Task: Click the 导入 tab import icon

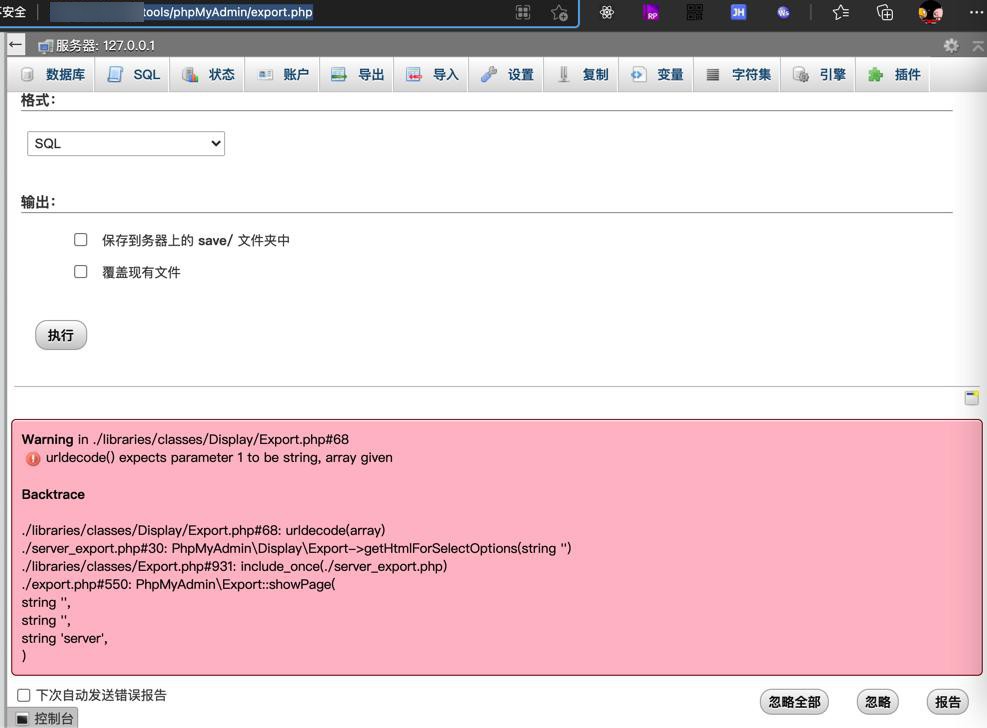Action: [x=414, y=74]
